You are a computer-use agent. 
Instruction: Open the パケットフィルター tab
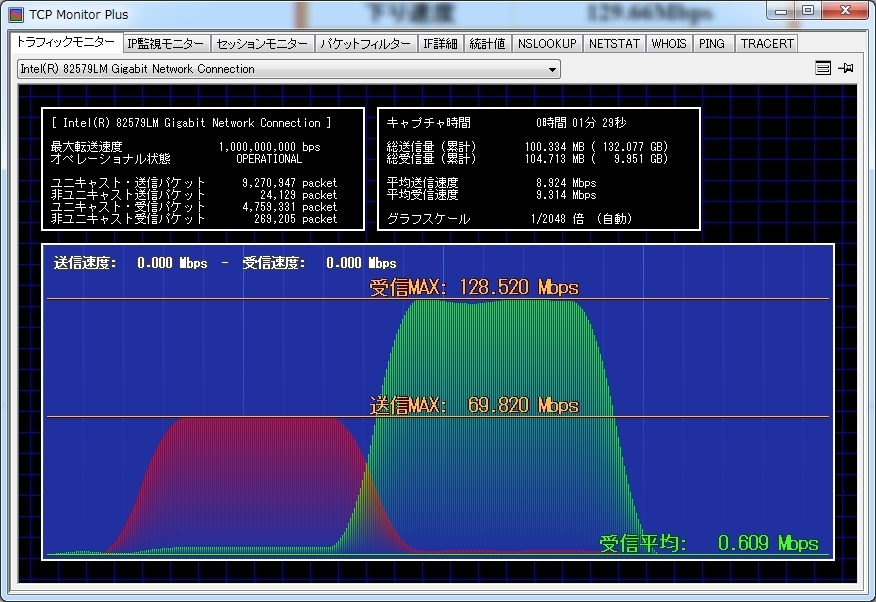[x=365, y=44]
